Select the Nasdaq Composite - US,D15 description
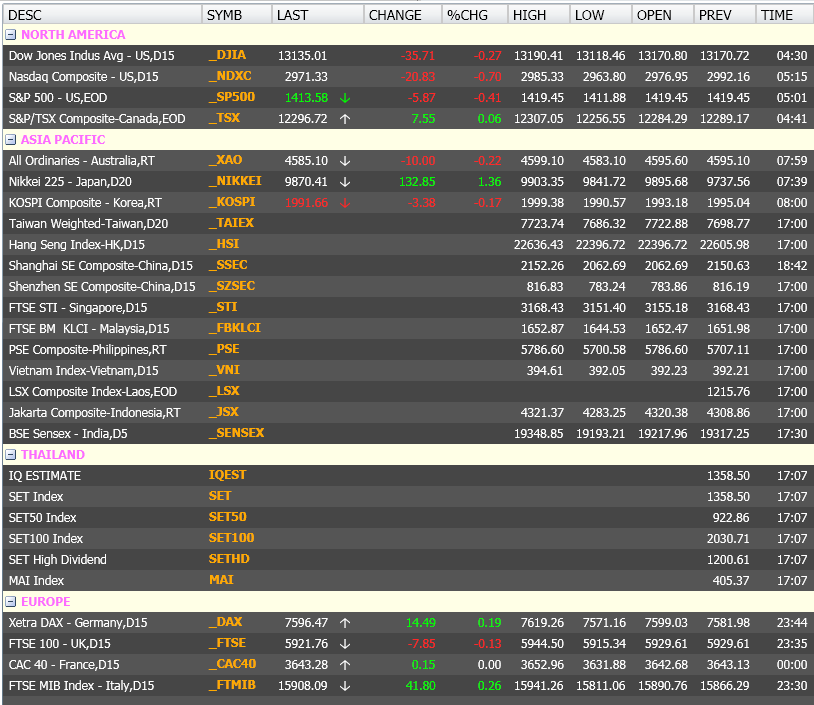The width and height of the screenshot is (814, 705). [x=84, y=77]
